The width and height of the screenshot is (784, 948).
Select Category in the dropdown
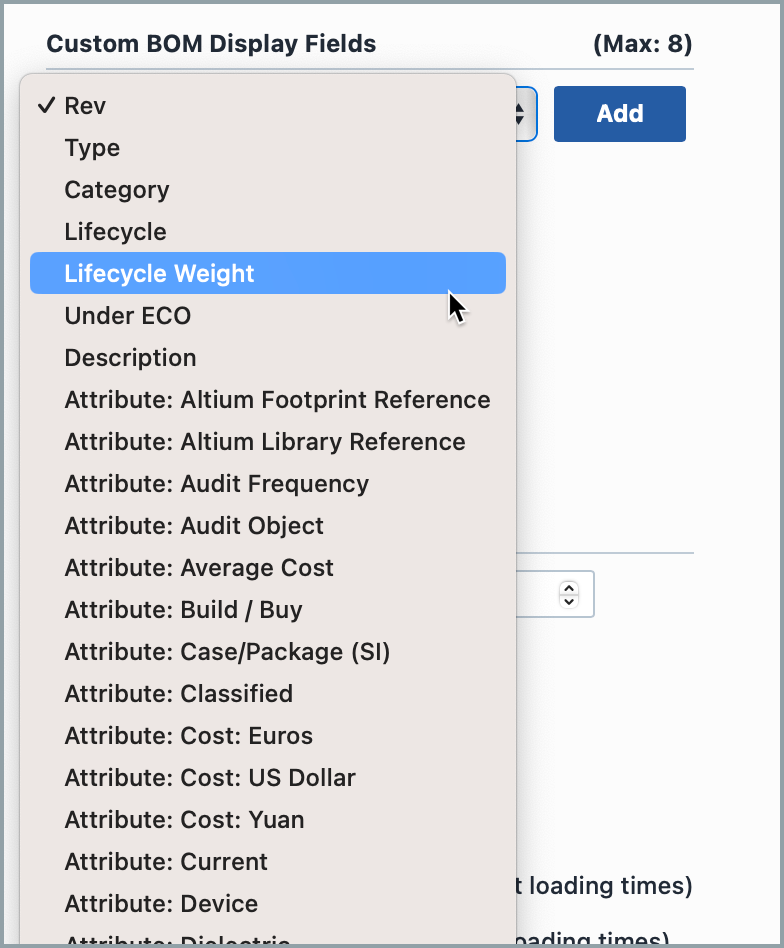tap(117, 190)
